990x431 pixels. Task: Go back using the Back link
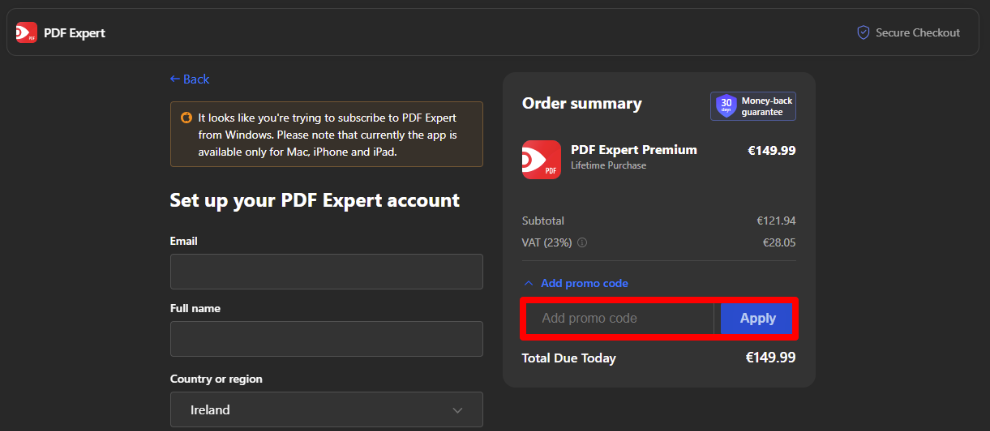click(x=189, y=79)
